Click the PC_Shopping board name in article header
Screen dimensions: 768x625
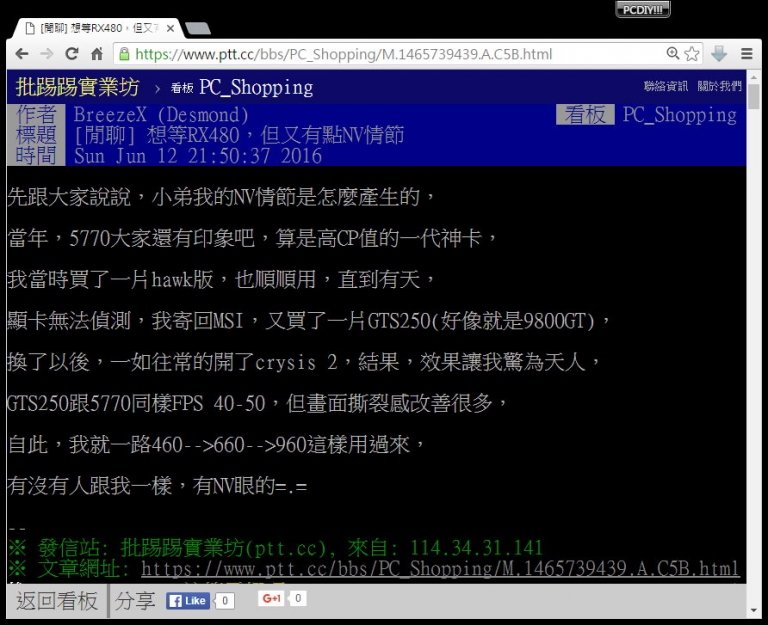point(679,115)
